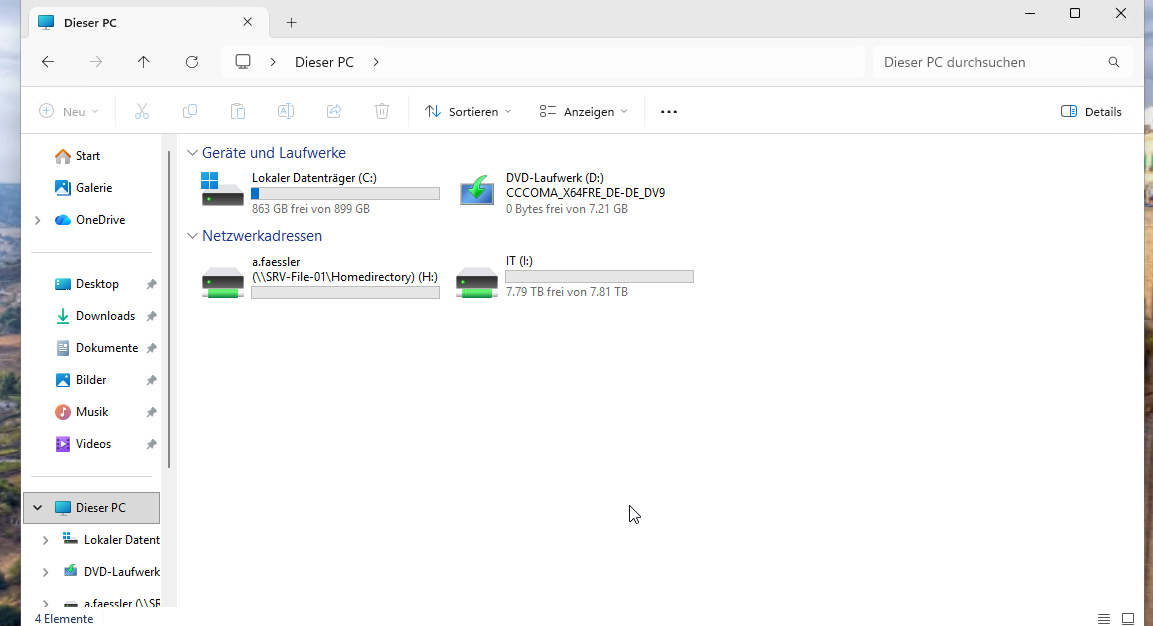
Task: Collapse the Geräte und Laufwerke group
Action: pyautogui.click(x=192, y=153)
